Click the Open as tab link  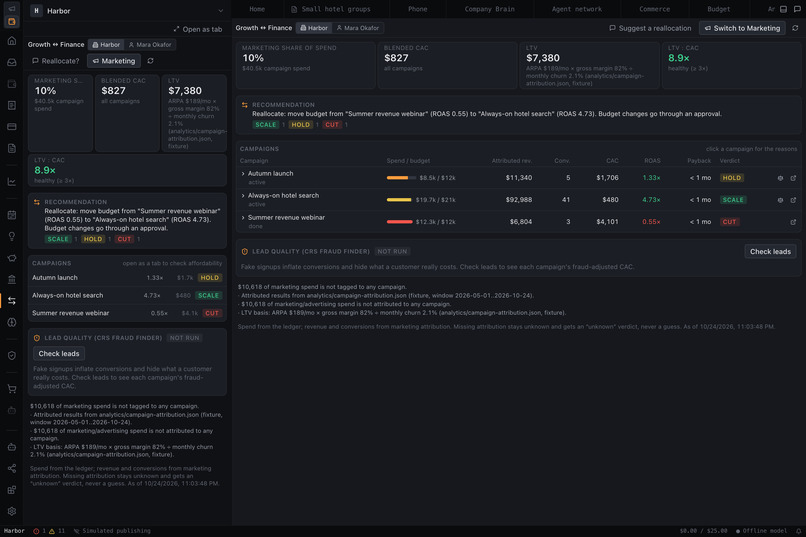click(x=198, y=29)
